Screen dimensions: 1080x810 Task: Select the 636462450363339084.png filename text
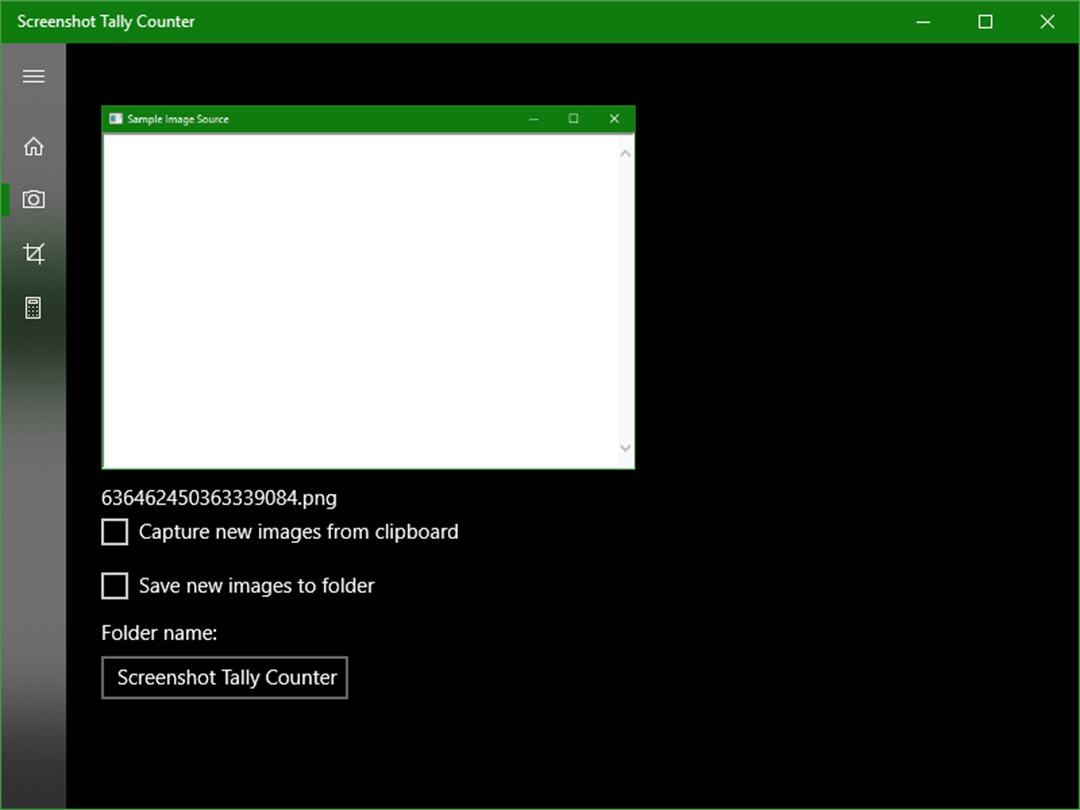pyautogui.click(x=219, y=497)
